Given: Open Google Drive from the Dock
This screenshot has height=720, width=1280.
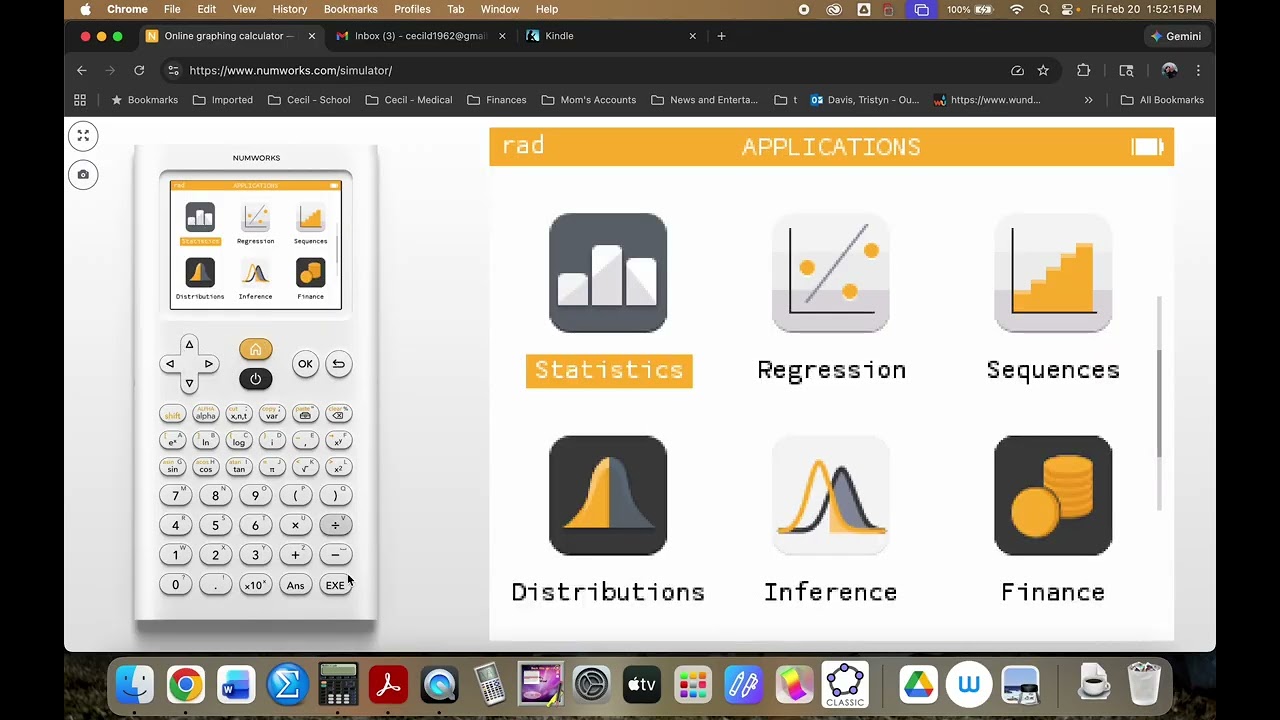Looking at the screenshot, I should point(917,685).
